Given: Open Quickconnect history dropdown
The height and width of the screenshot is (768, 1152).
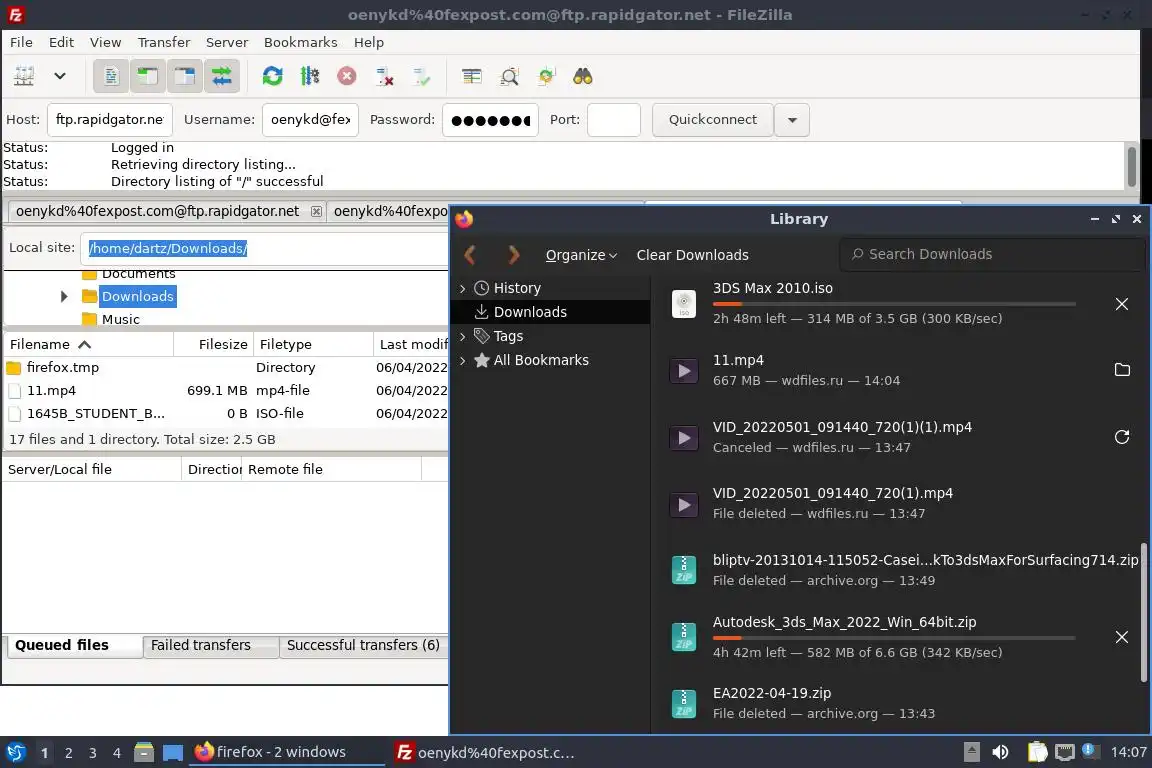Looking at the screenshot, I should 792,120.
